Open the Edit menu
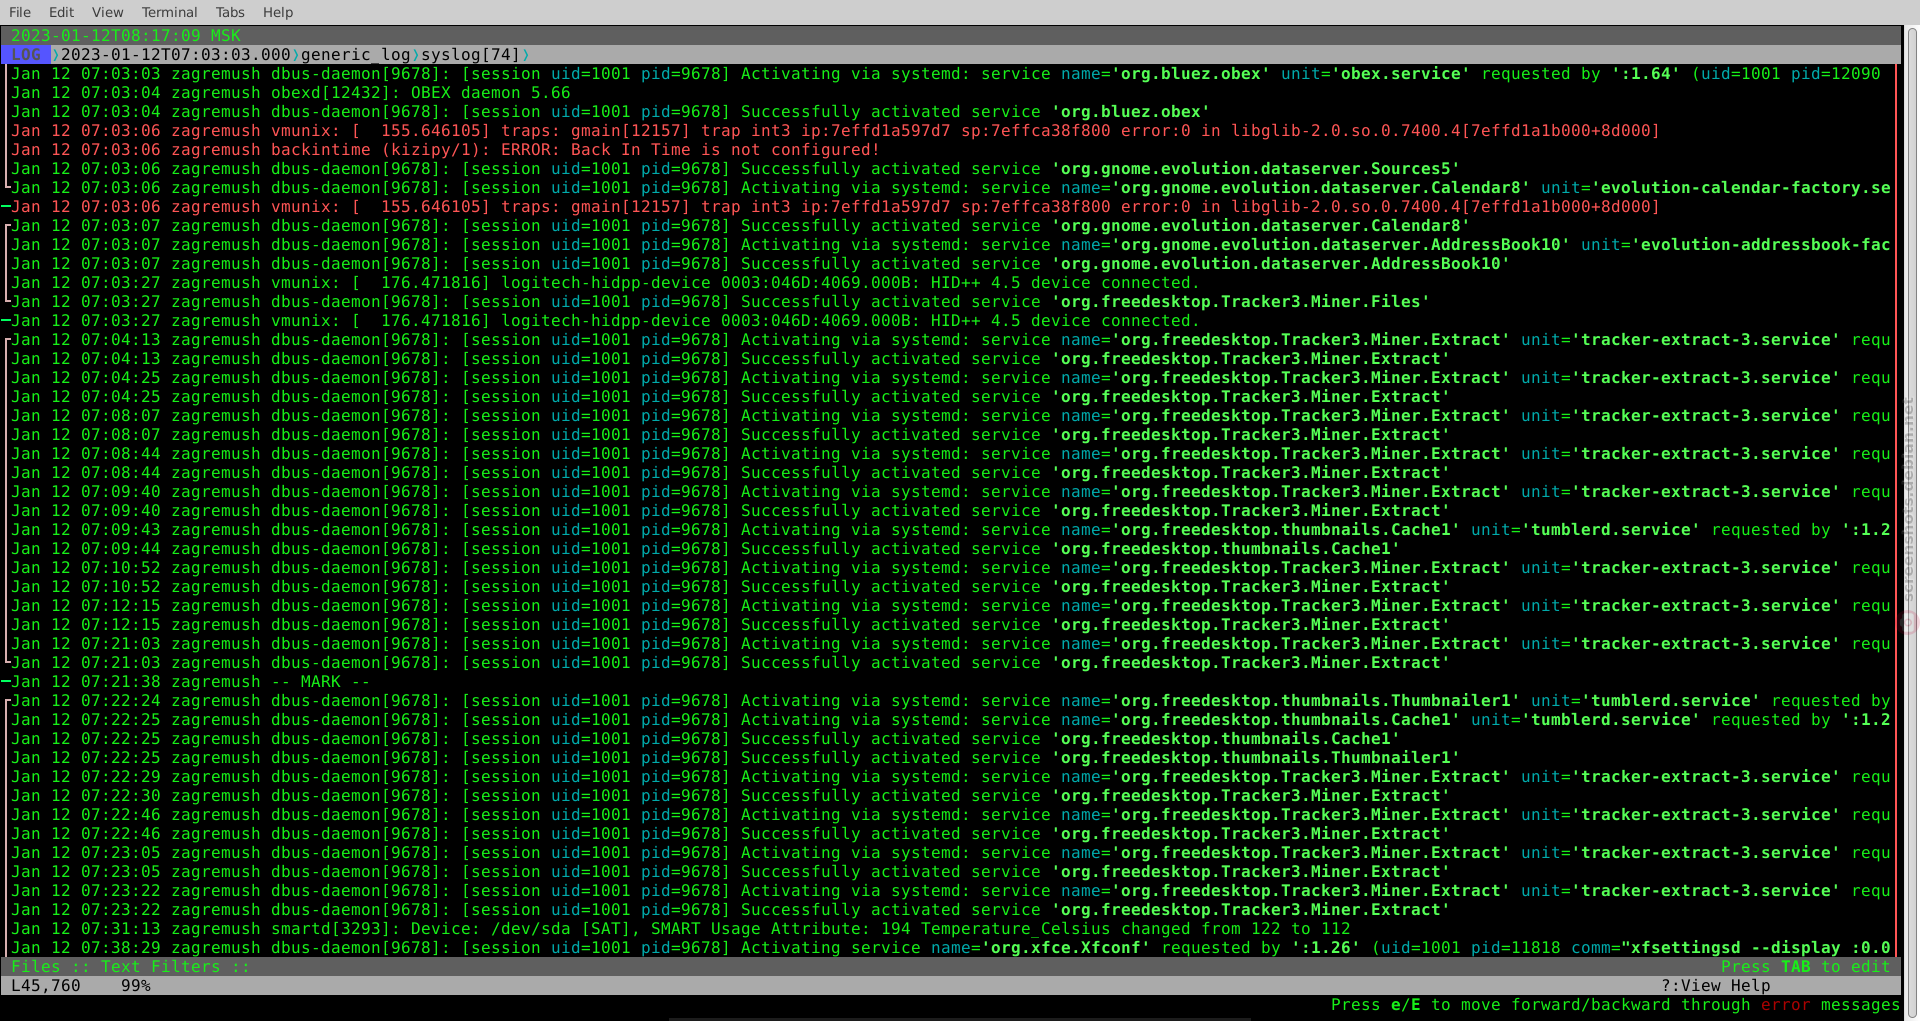 pos(61,12)
